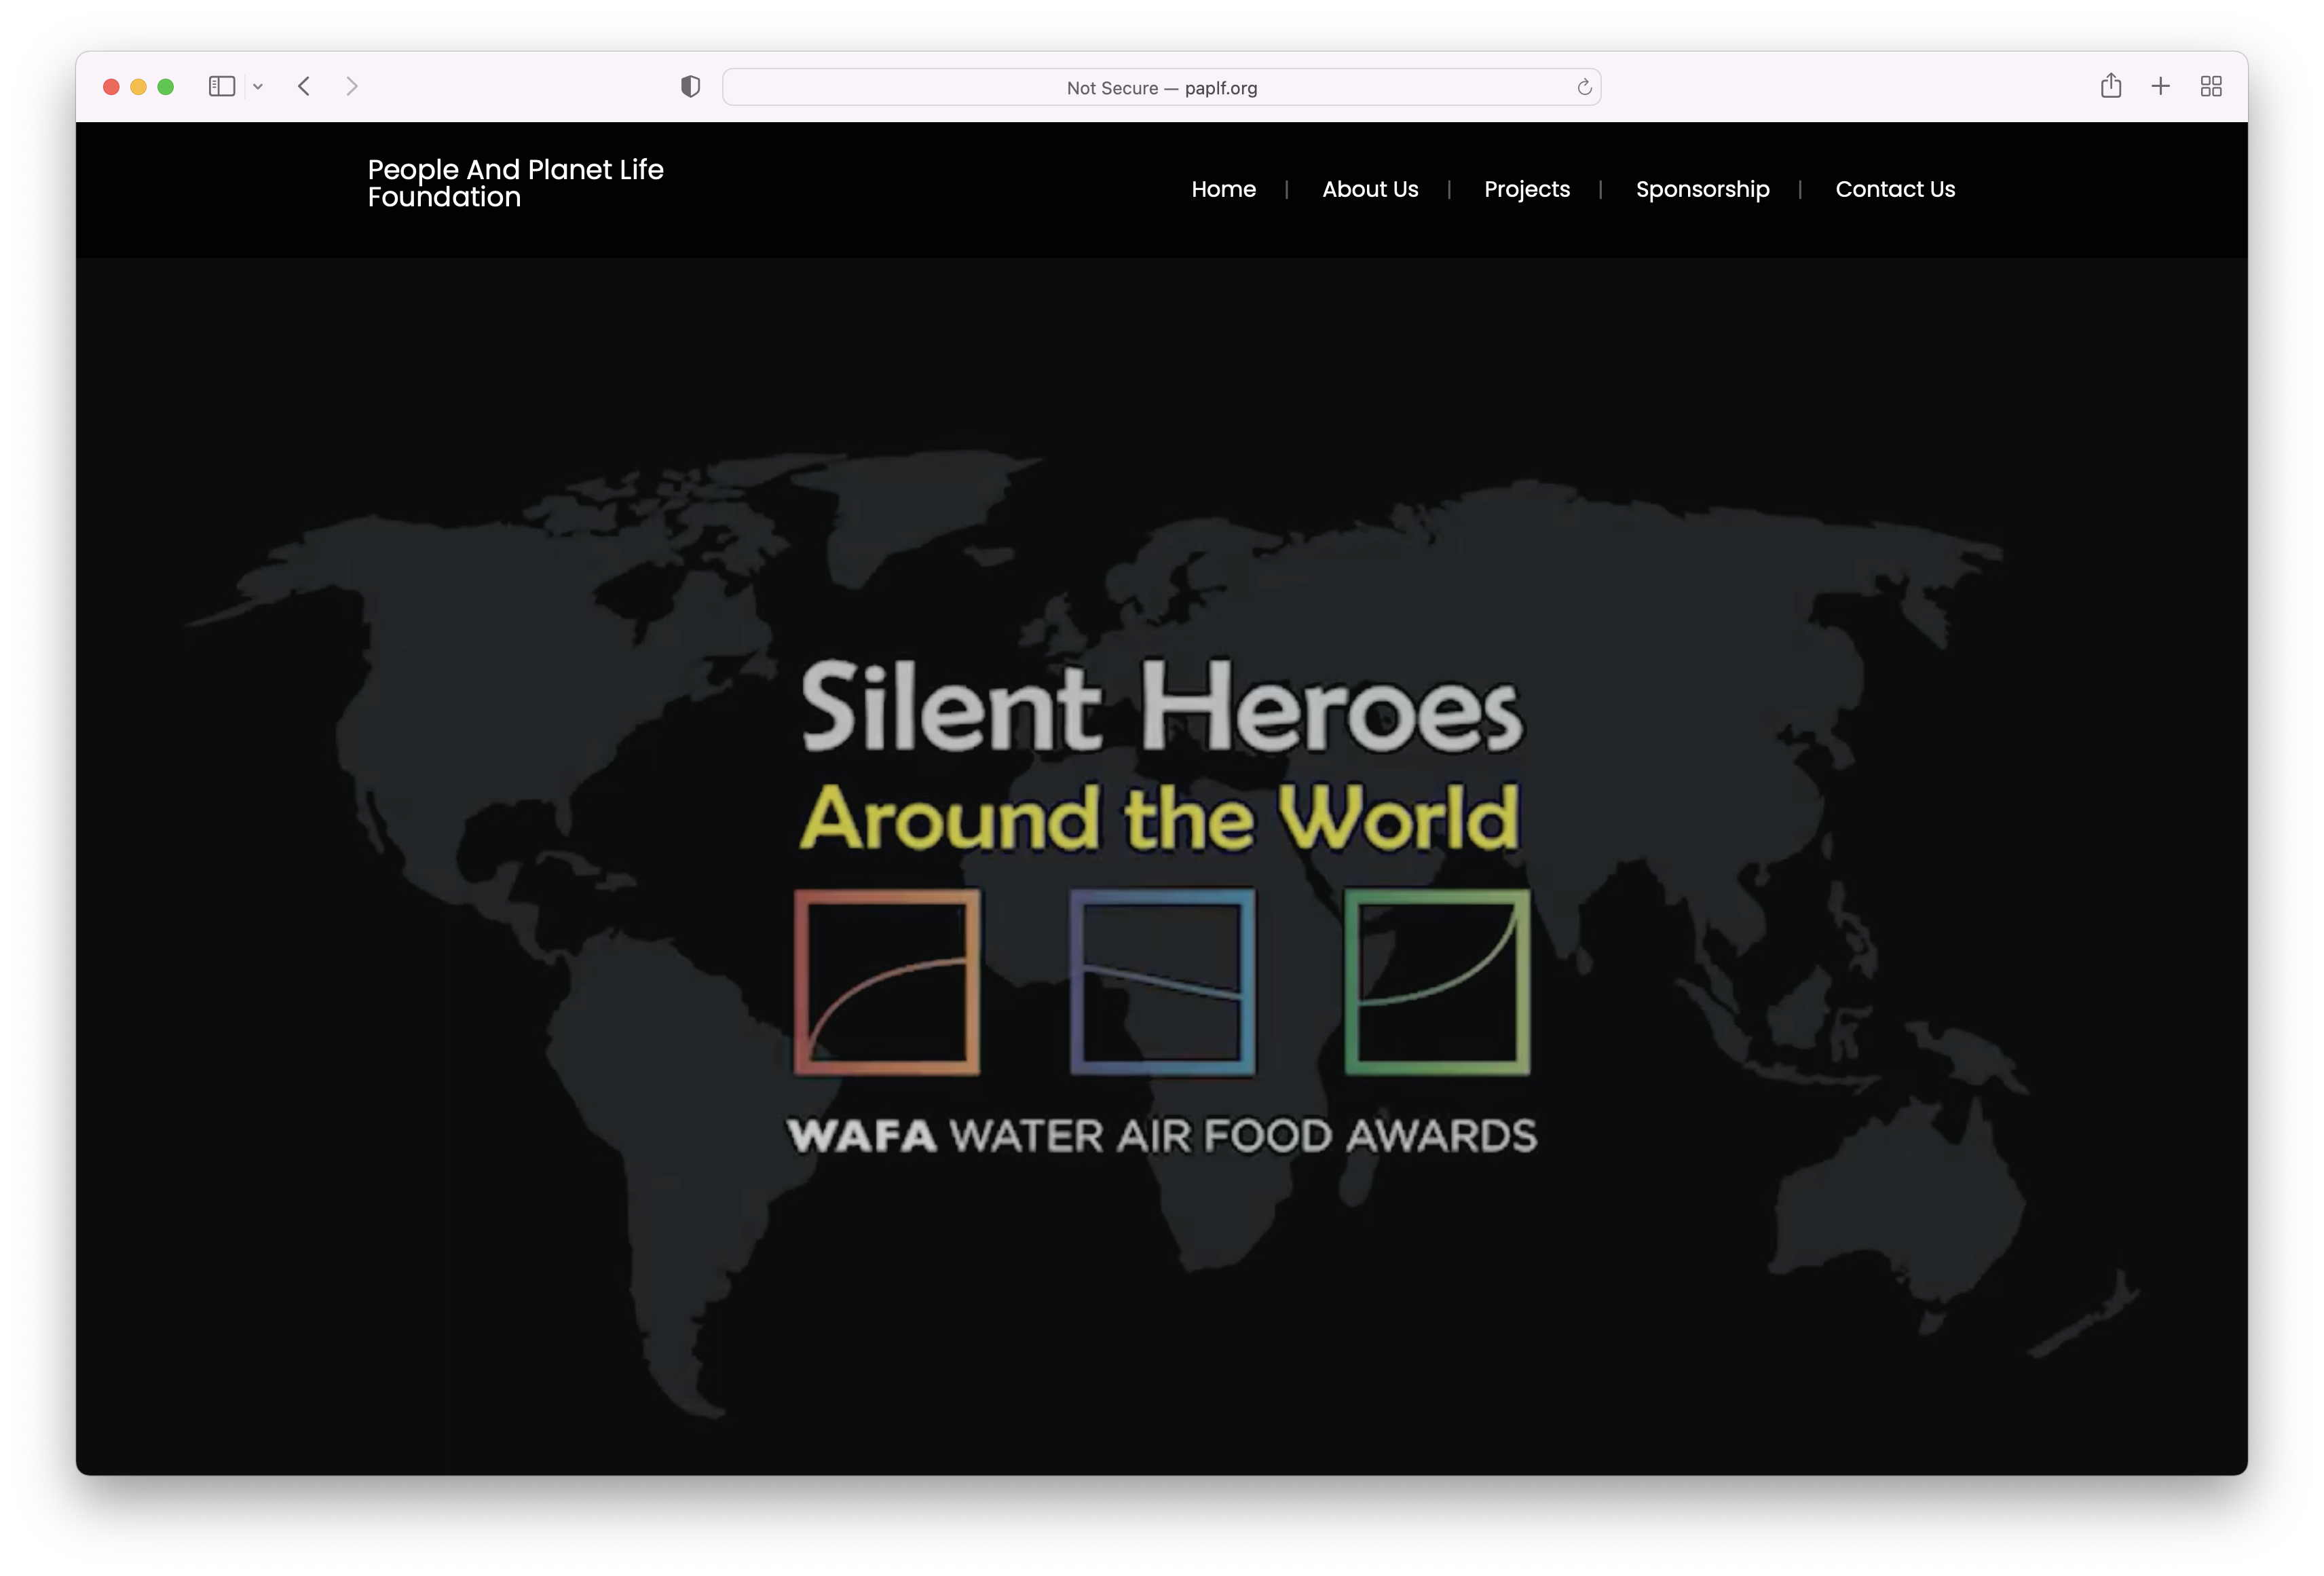Go back to the previous page
The width and height of the screenshot is (2324, 1576).
tap(304, 87)
